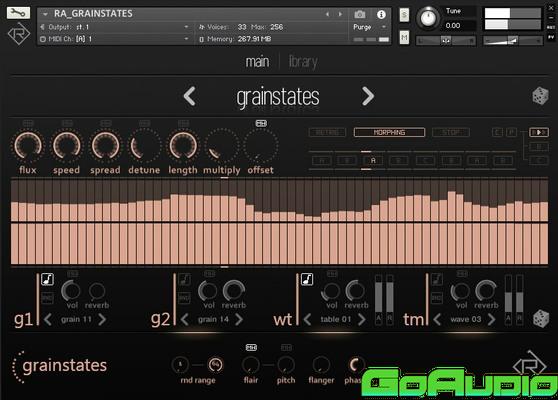Select the highlighted A step slot
Screen dimensions: 558x400
[x=373, y=160]
